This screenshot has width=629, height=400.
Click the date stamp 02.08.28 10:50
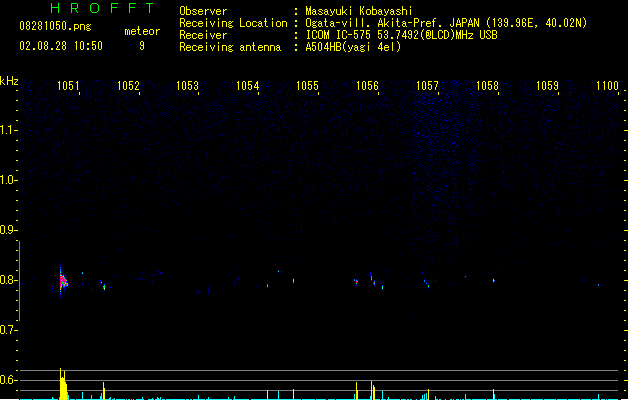pyautogui.click(x=61, y=46)
